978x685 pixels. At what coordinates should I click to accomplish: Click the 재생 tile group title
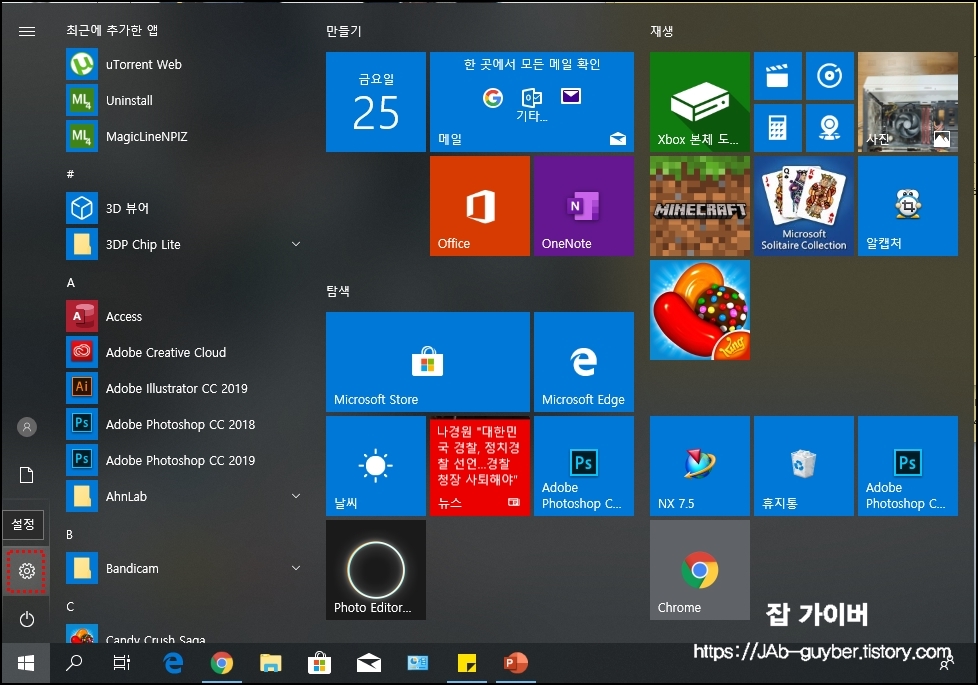(x=662, y=31)
